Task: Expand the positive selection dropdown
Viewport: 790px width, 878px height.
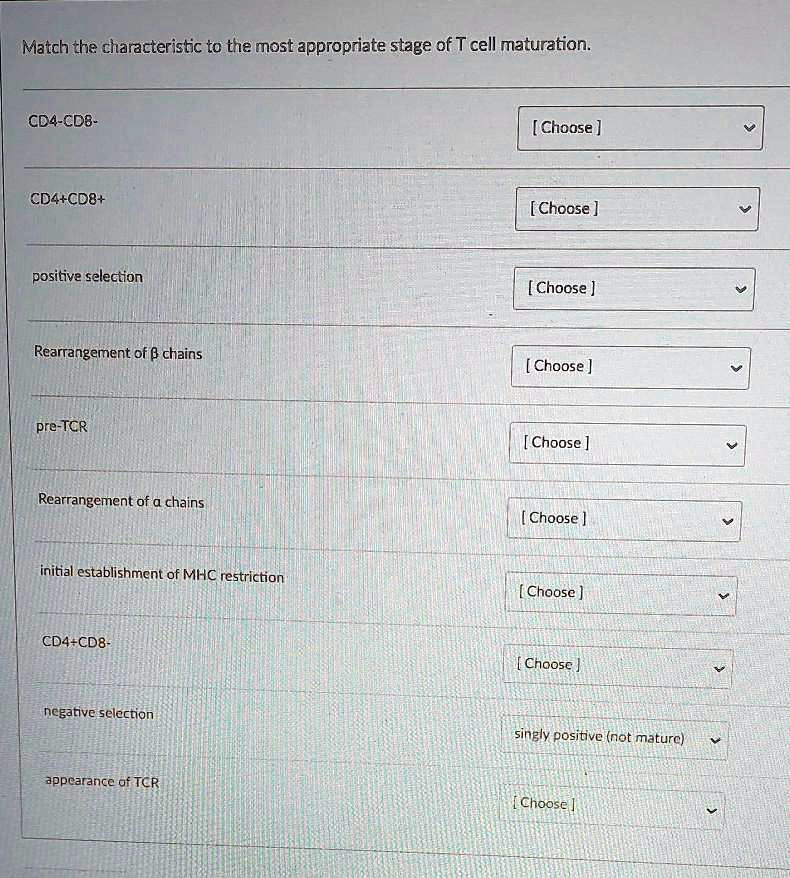Action: coord(634,289)
